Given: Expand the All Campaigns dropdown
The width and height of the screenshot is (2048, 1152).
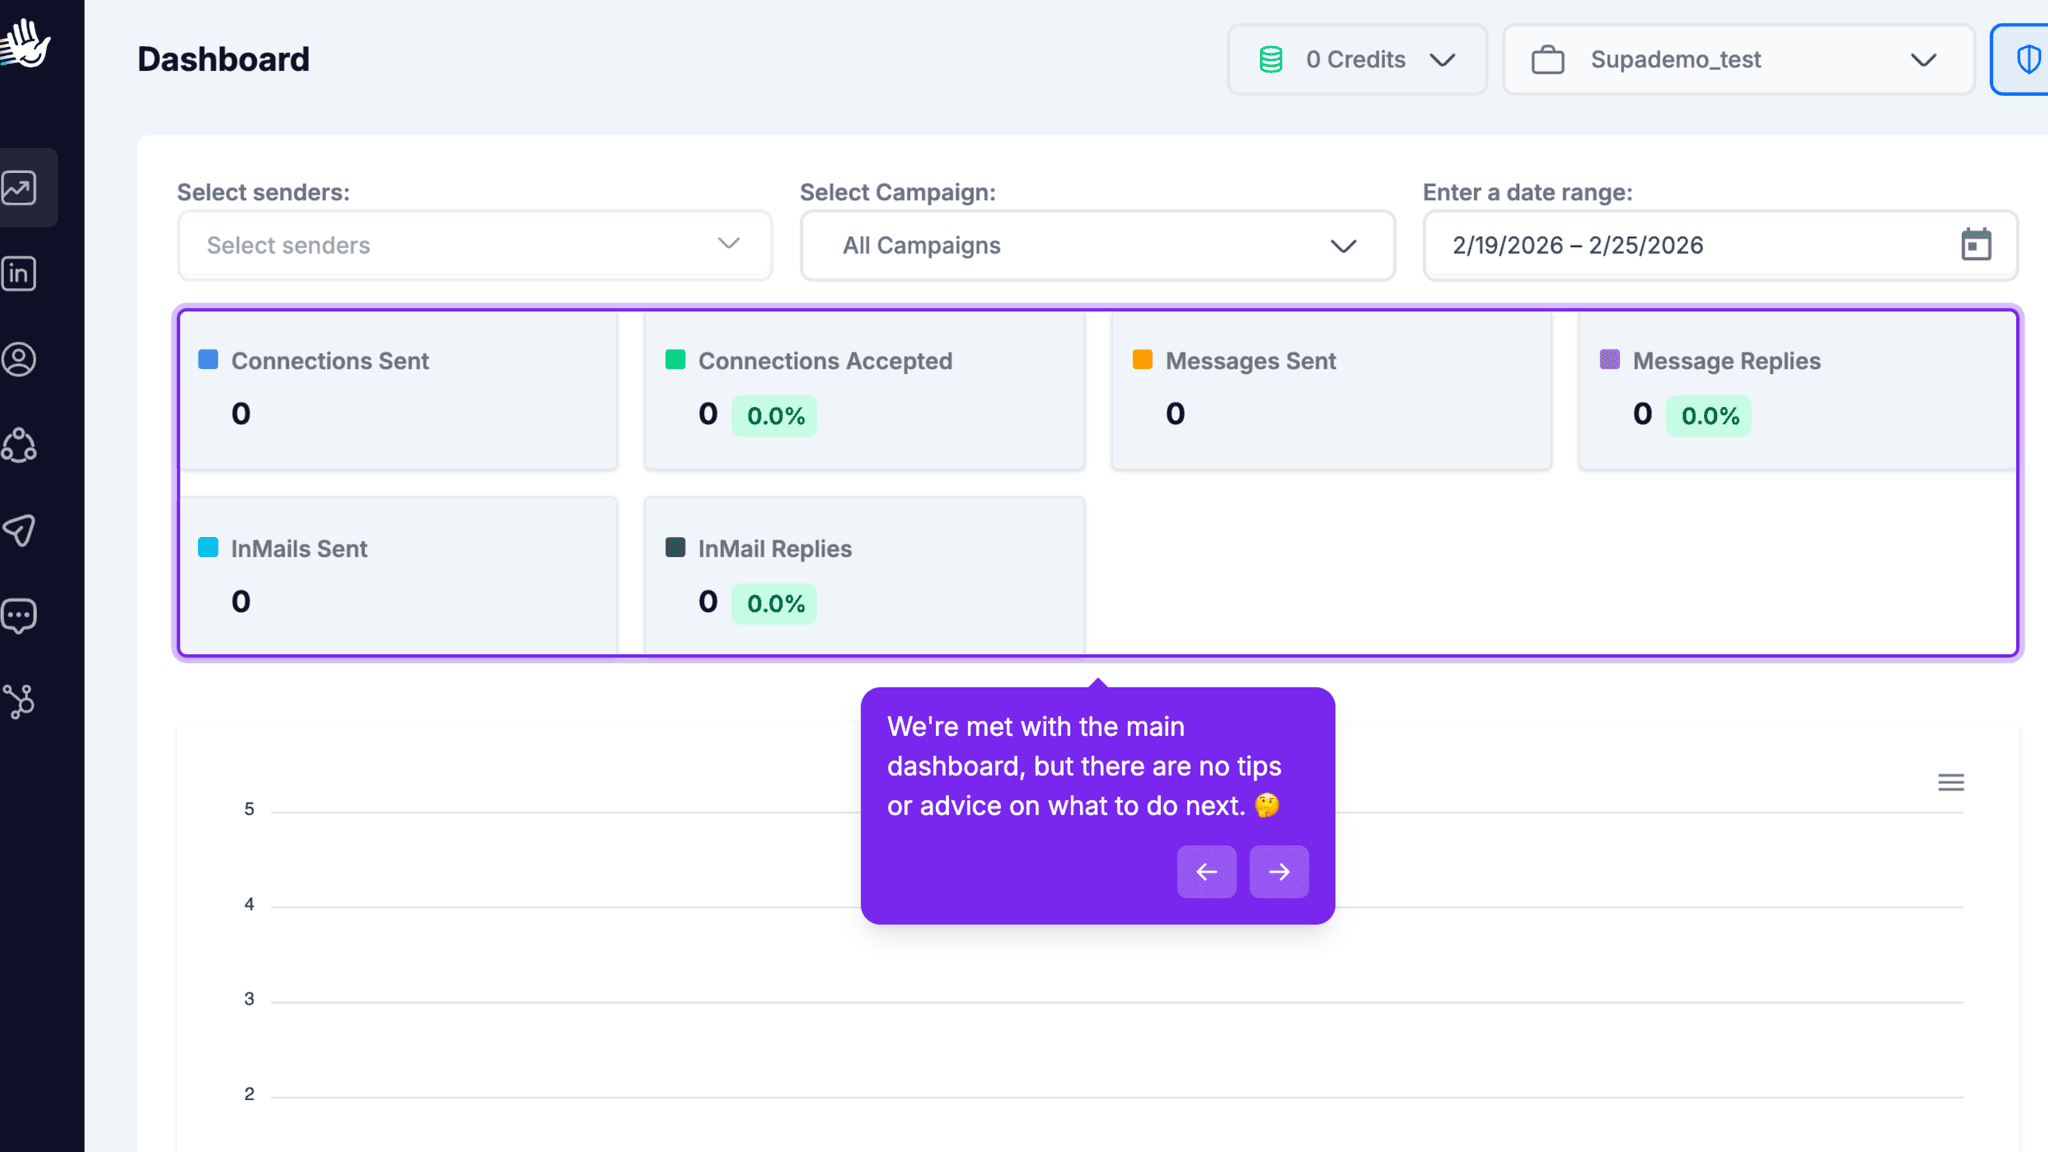Looking at the screenshot, I should click(1097, 245).
